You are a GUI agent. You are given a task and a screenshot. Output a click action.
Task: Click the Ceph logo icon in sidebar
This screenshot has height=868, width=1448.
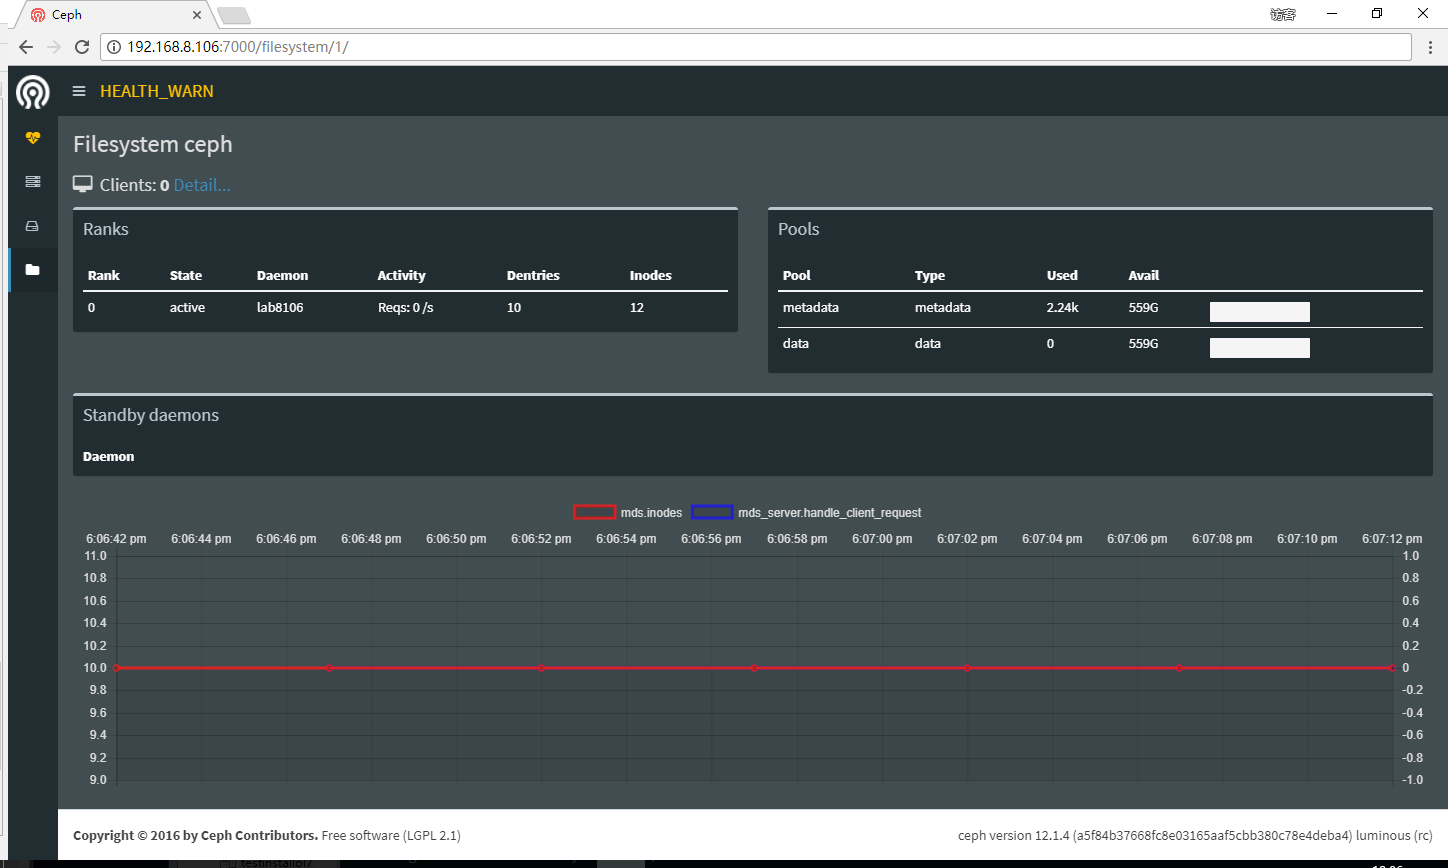33,91
